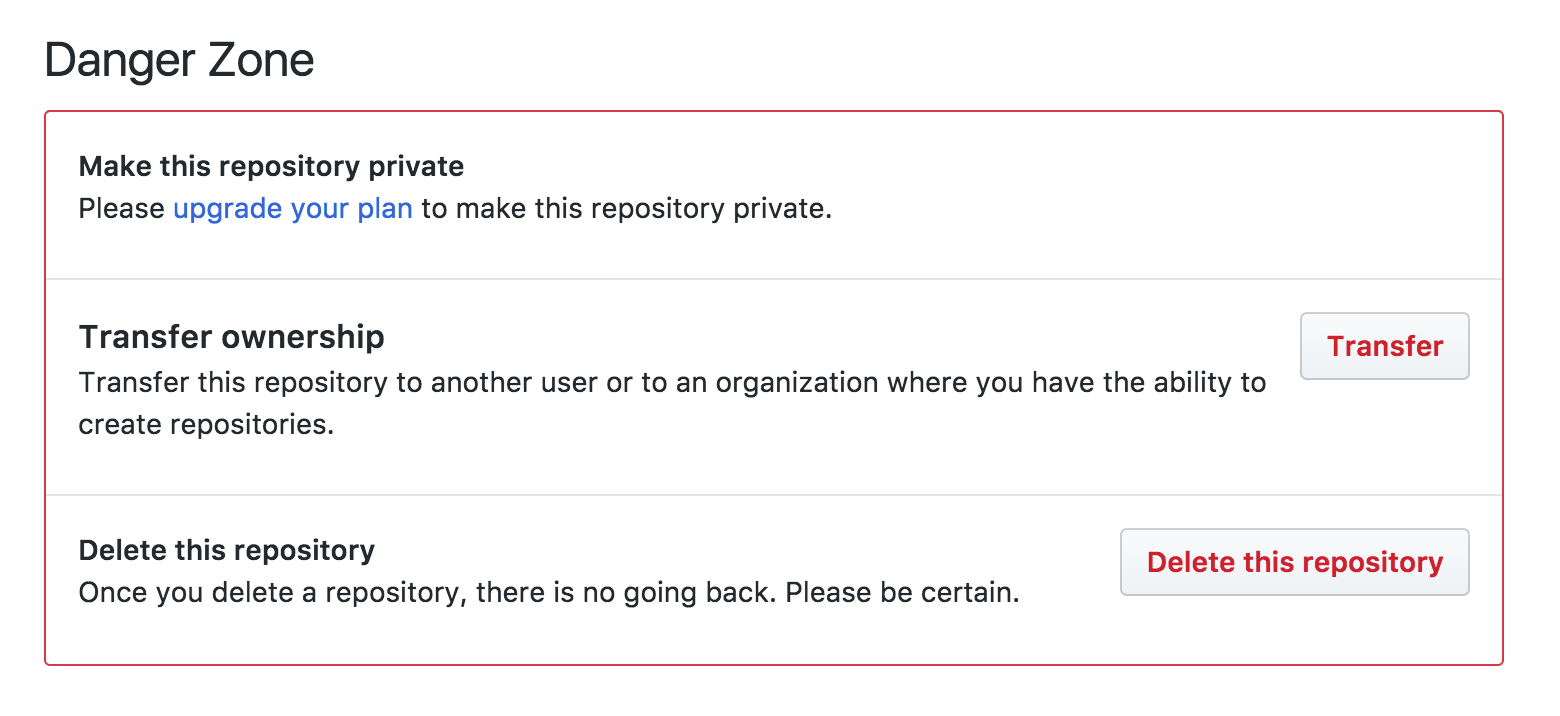The height and width of the screenshot is (716, 1560).
Task: Open the upgrade your plan link
Action: pyautogui.click(x=292, y=210)
